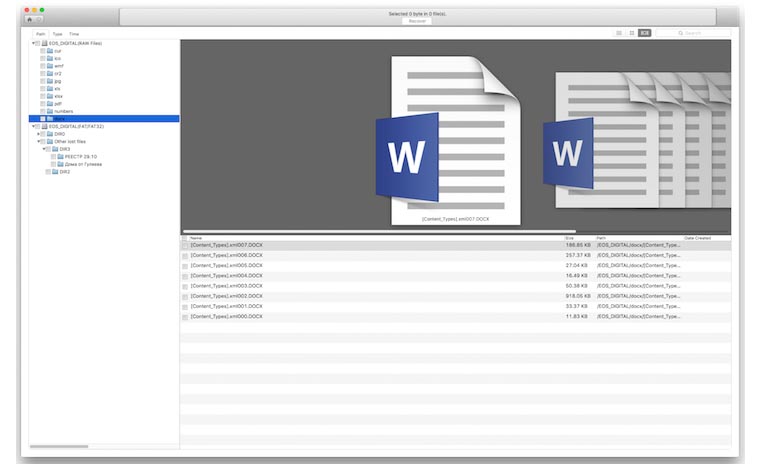Click the 918.05 KB size cell
Viewport: 760px width, 466px height.
[578, 296]
